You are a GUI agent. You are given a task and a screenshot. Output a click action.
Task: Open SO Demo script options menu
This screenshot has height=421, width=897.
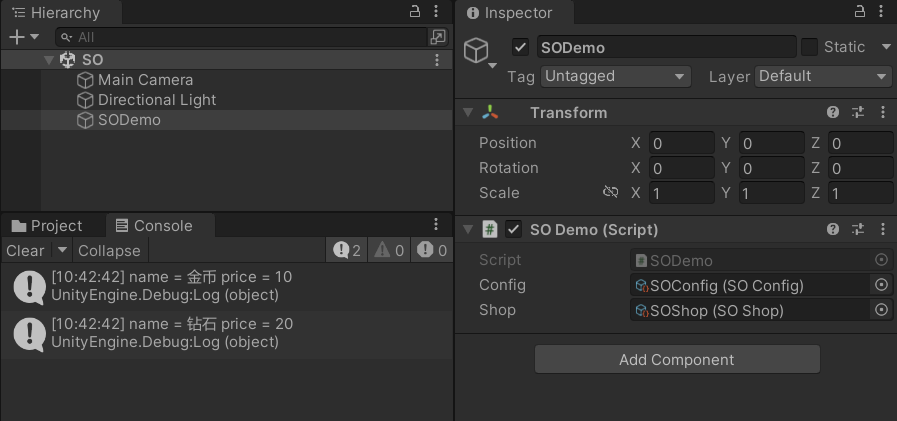tap(883, 230)
